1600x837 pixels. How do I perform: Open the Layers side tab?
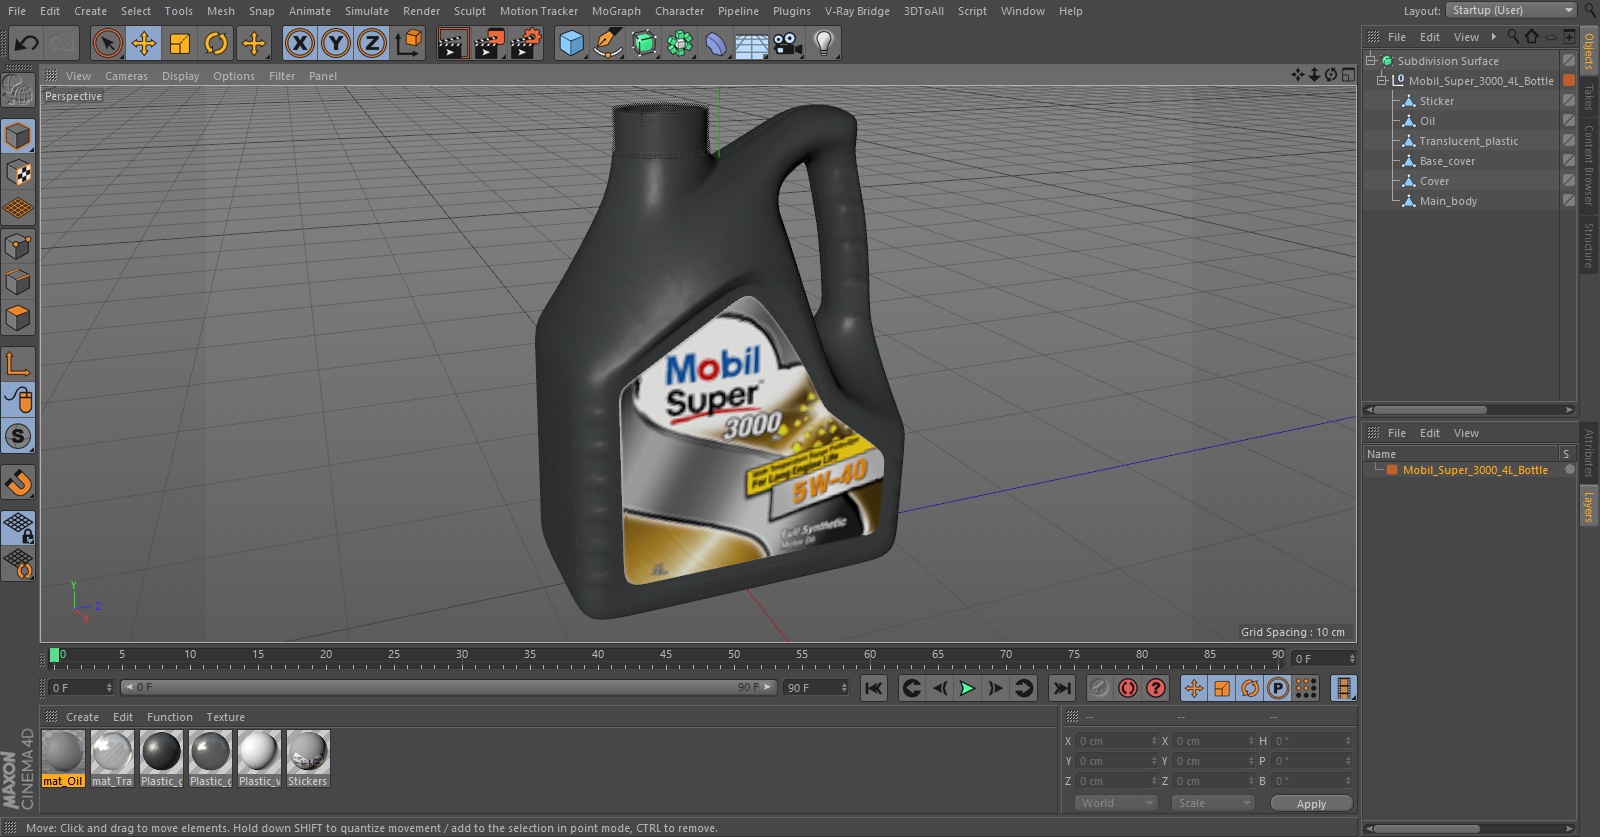point(1589,507)
